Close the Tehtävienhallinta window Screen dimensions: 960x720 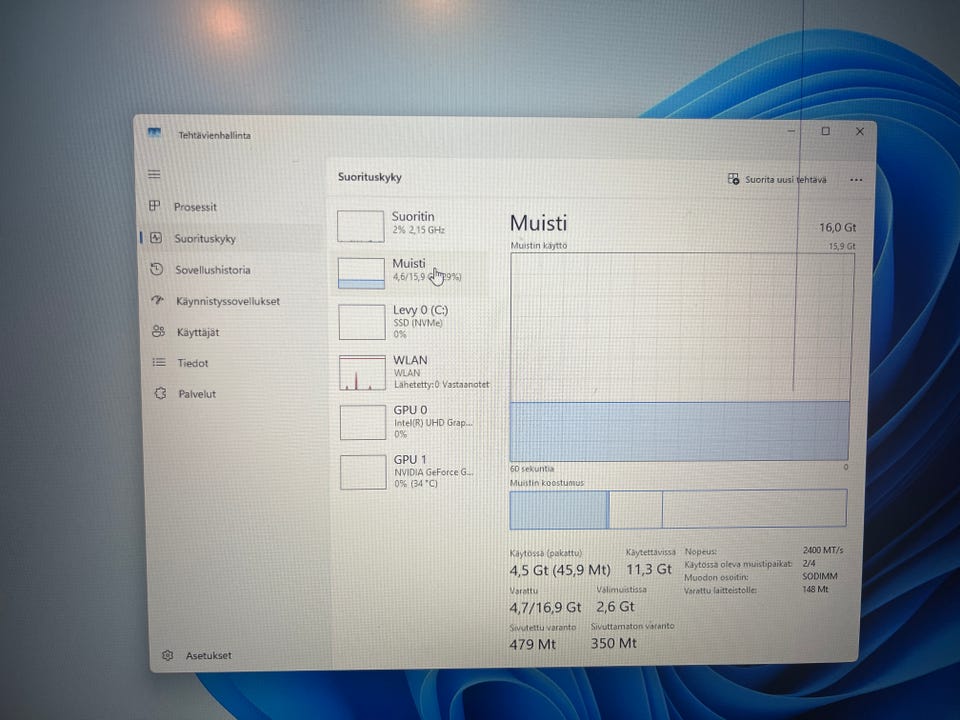860,132
